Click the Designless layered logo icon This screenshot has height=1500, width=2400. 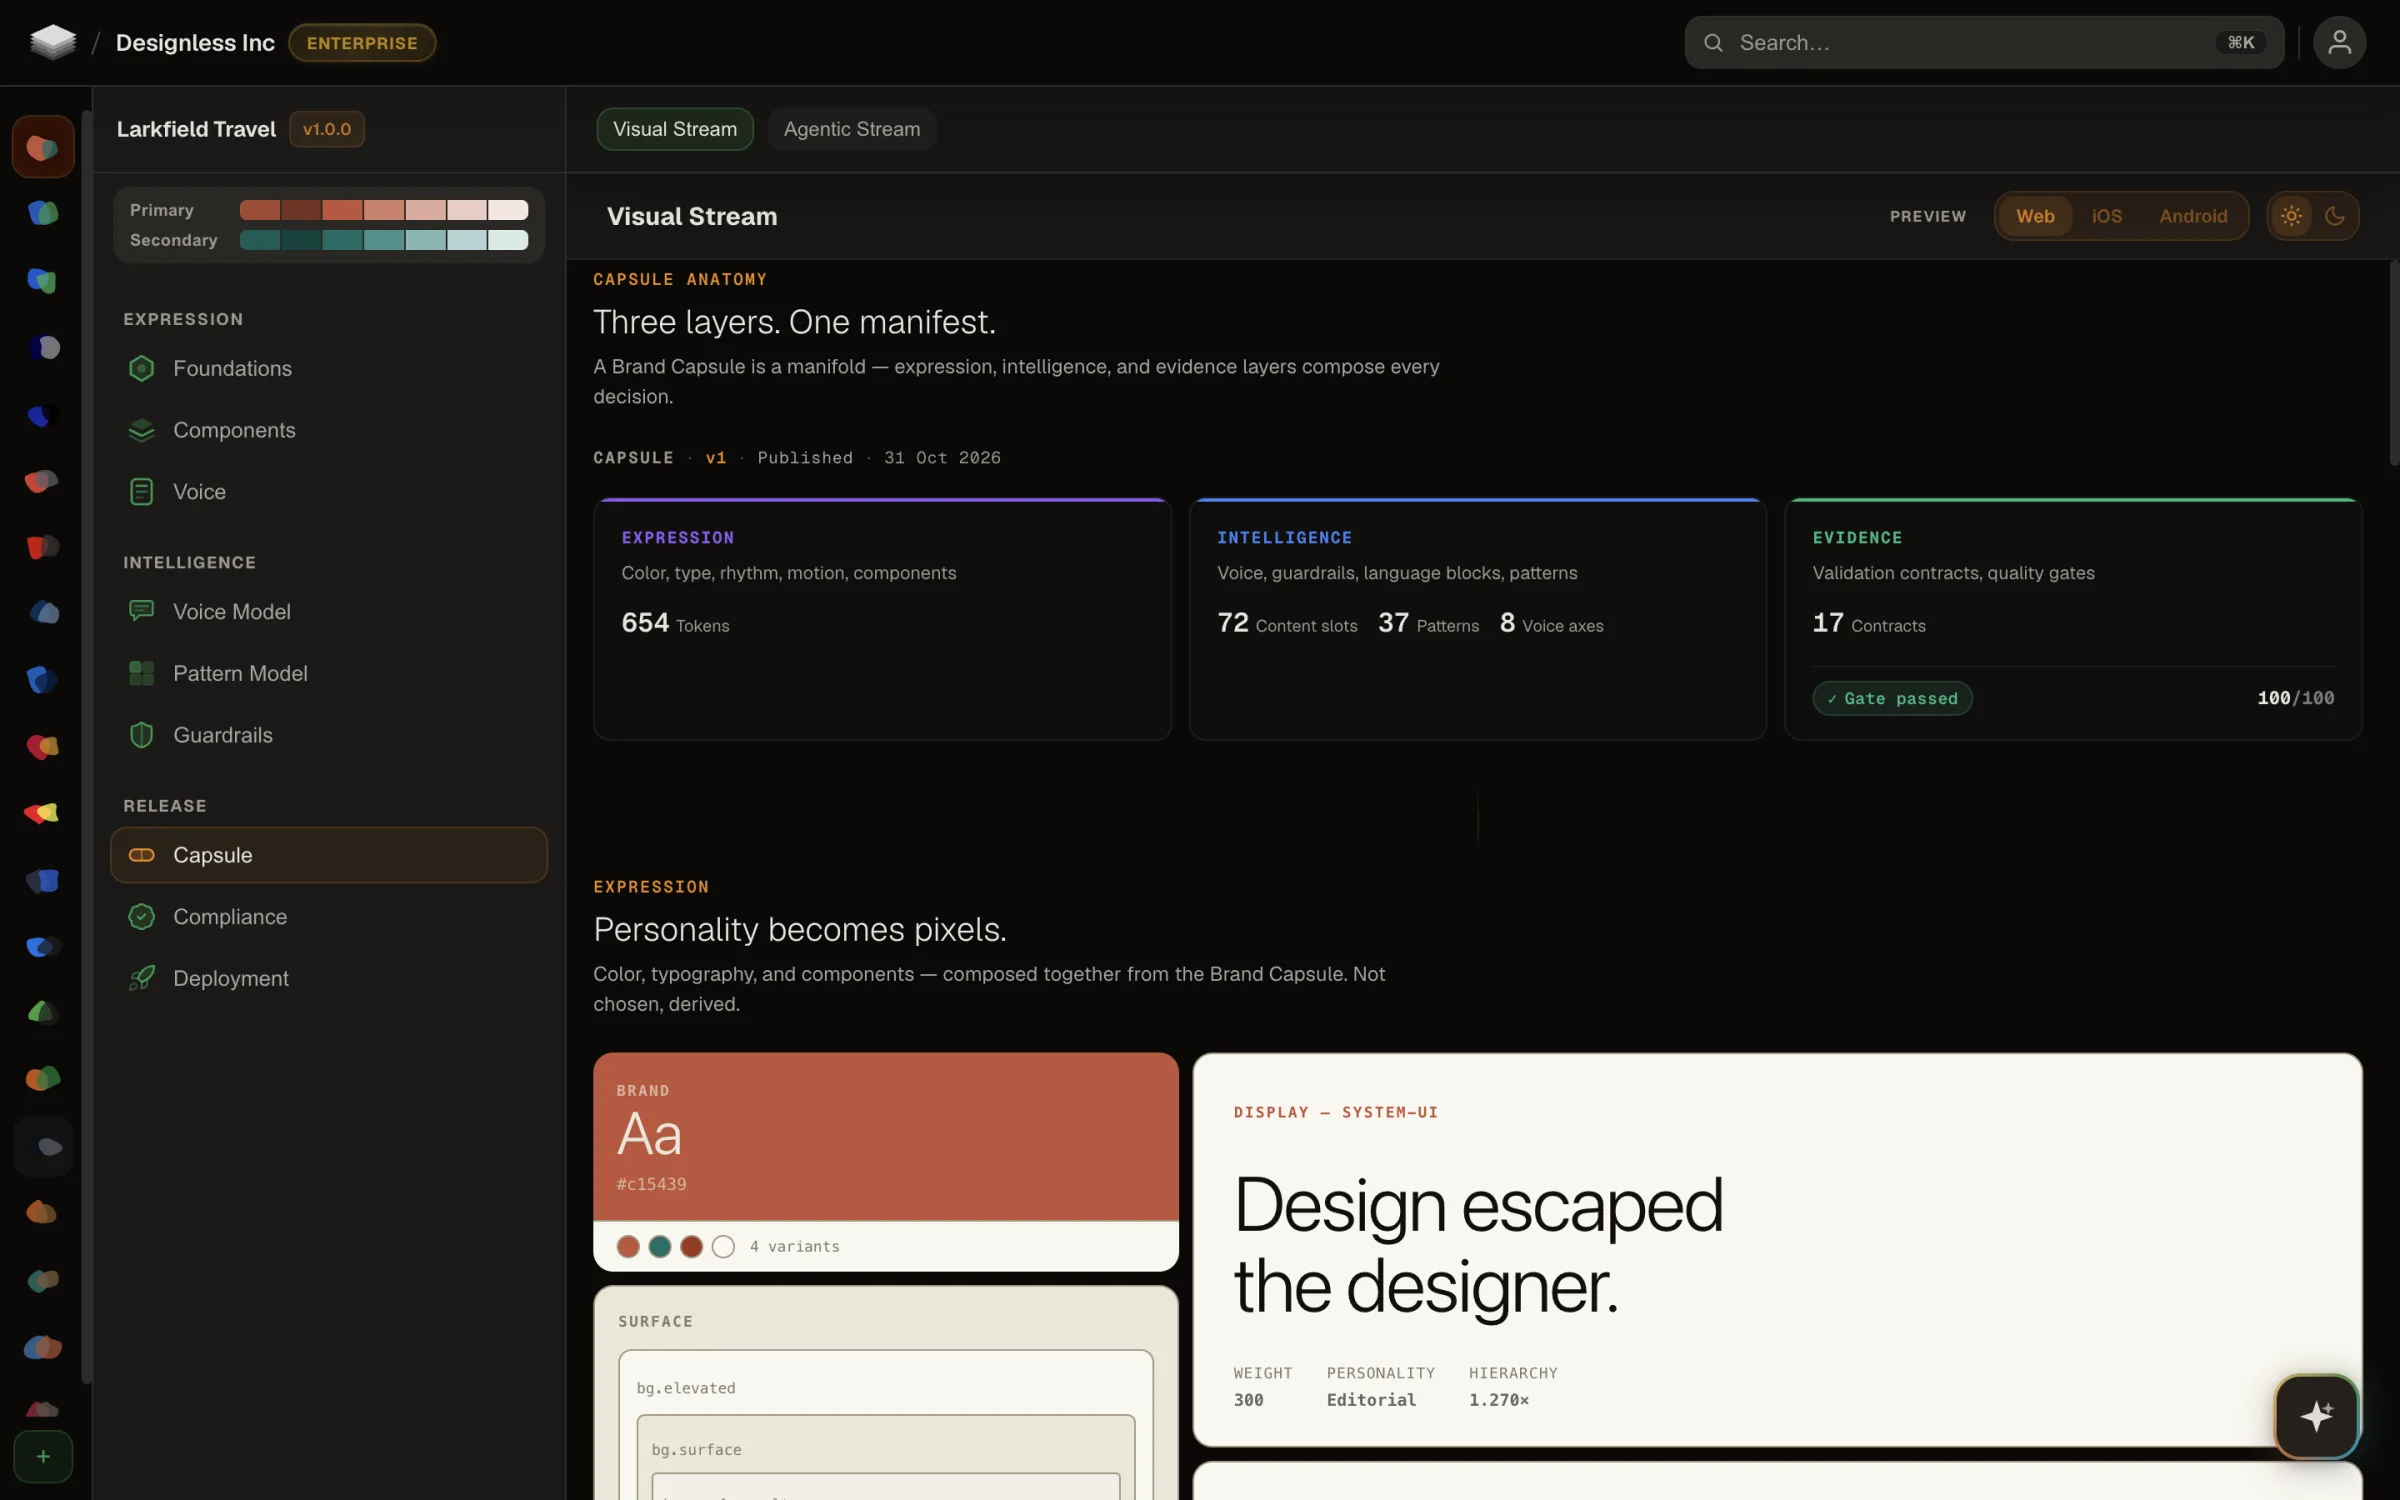pyautogui.click(x=53, y=42)
